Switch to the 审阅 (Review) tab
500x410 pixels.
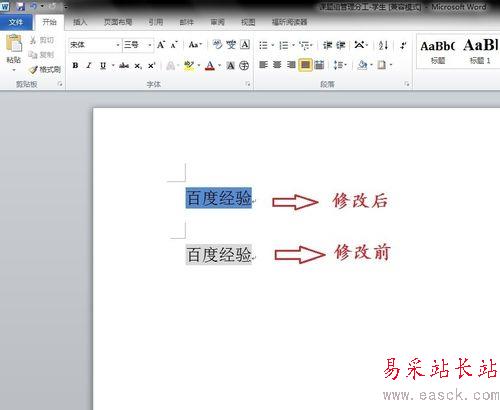(x=217, y=22)
